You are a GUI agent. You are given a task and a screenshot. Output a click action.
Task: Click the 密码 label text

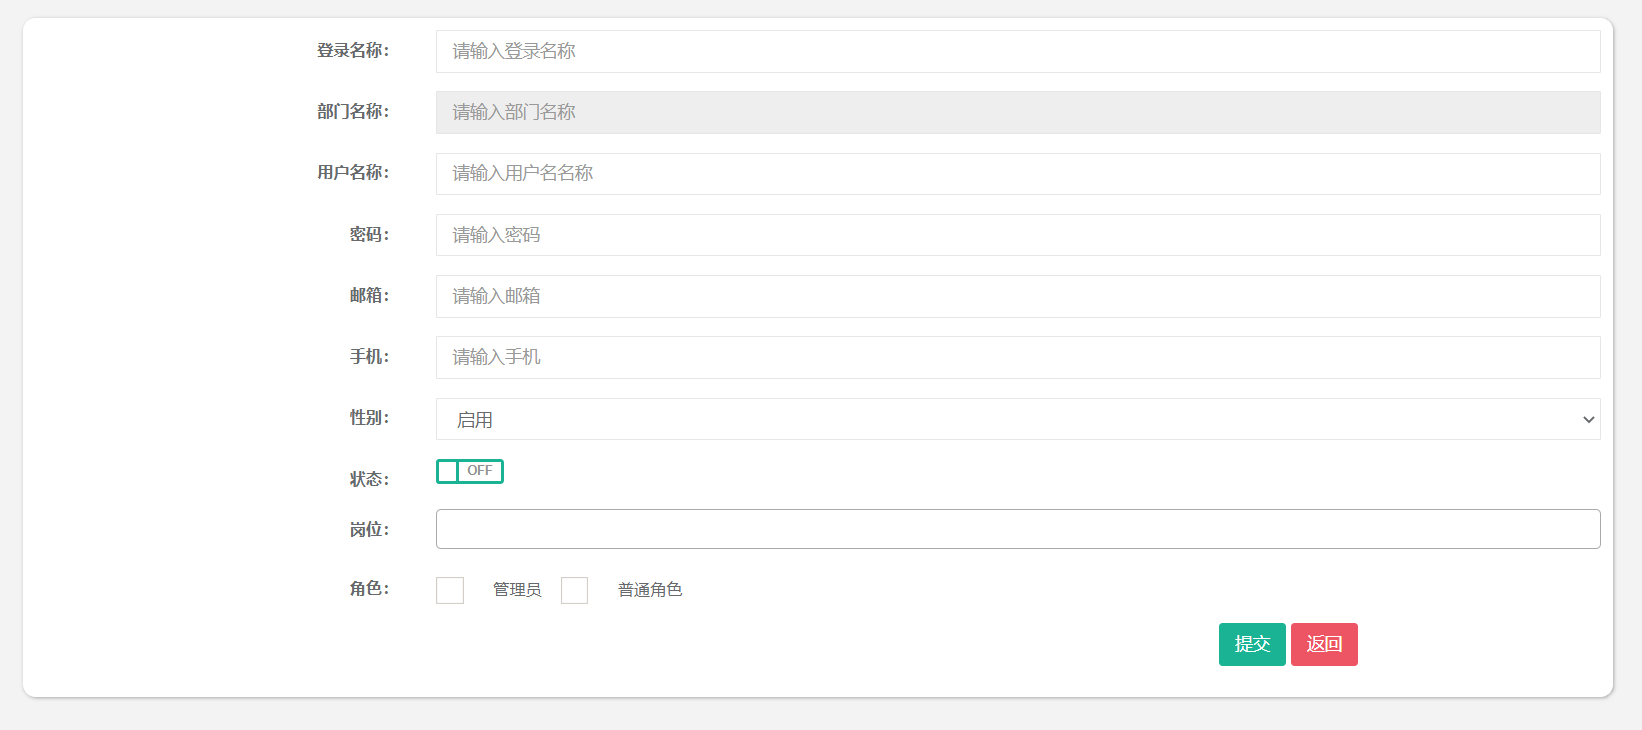369,234
